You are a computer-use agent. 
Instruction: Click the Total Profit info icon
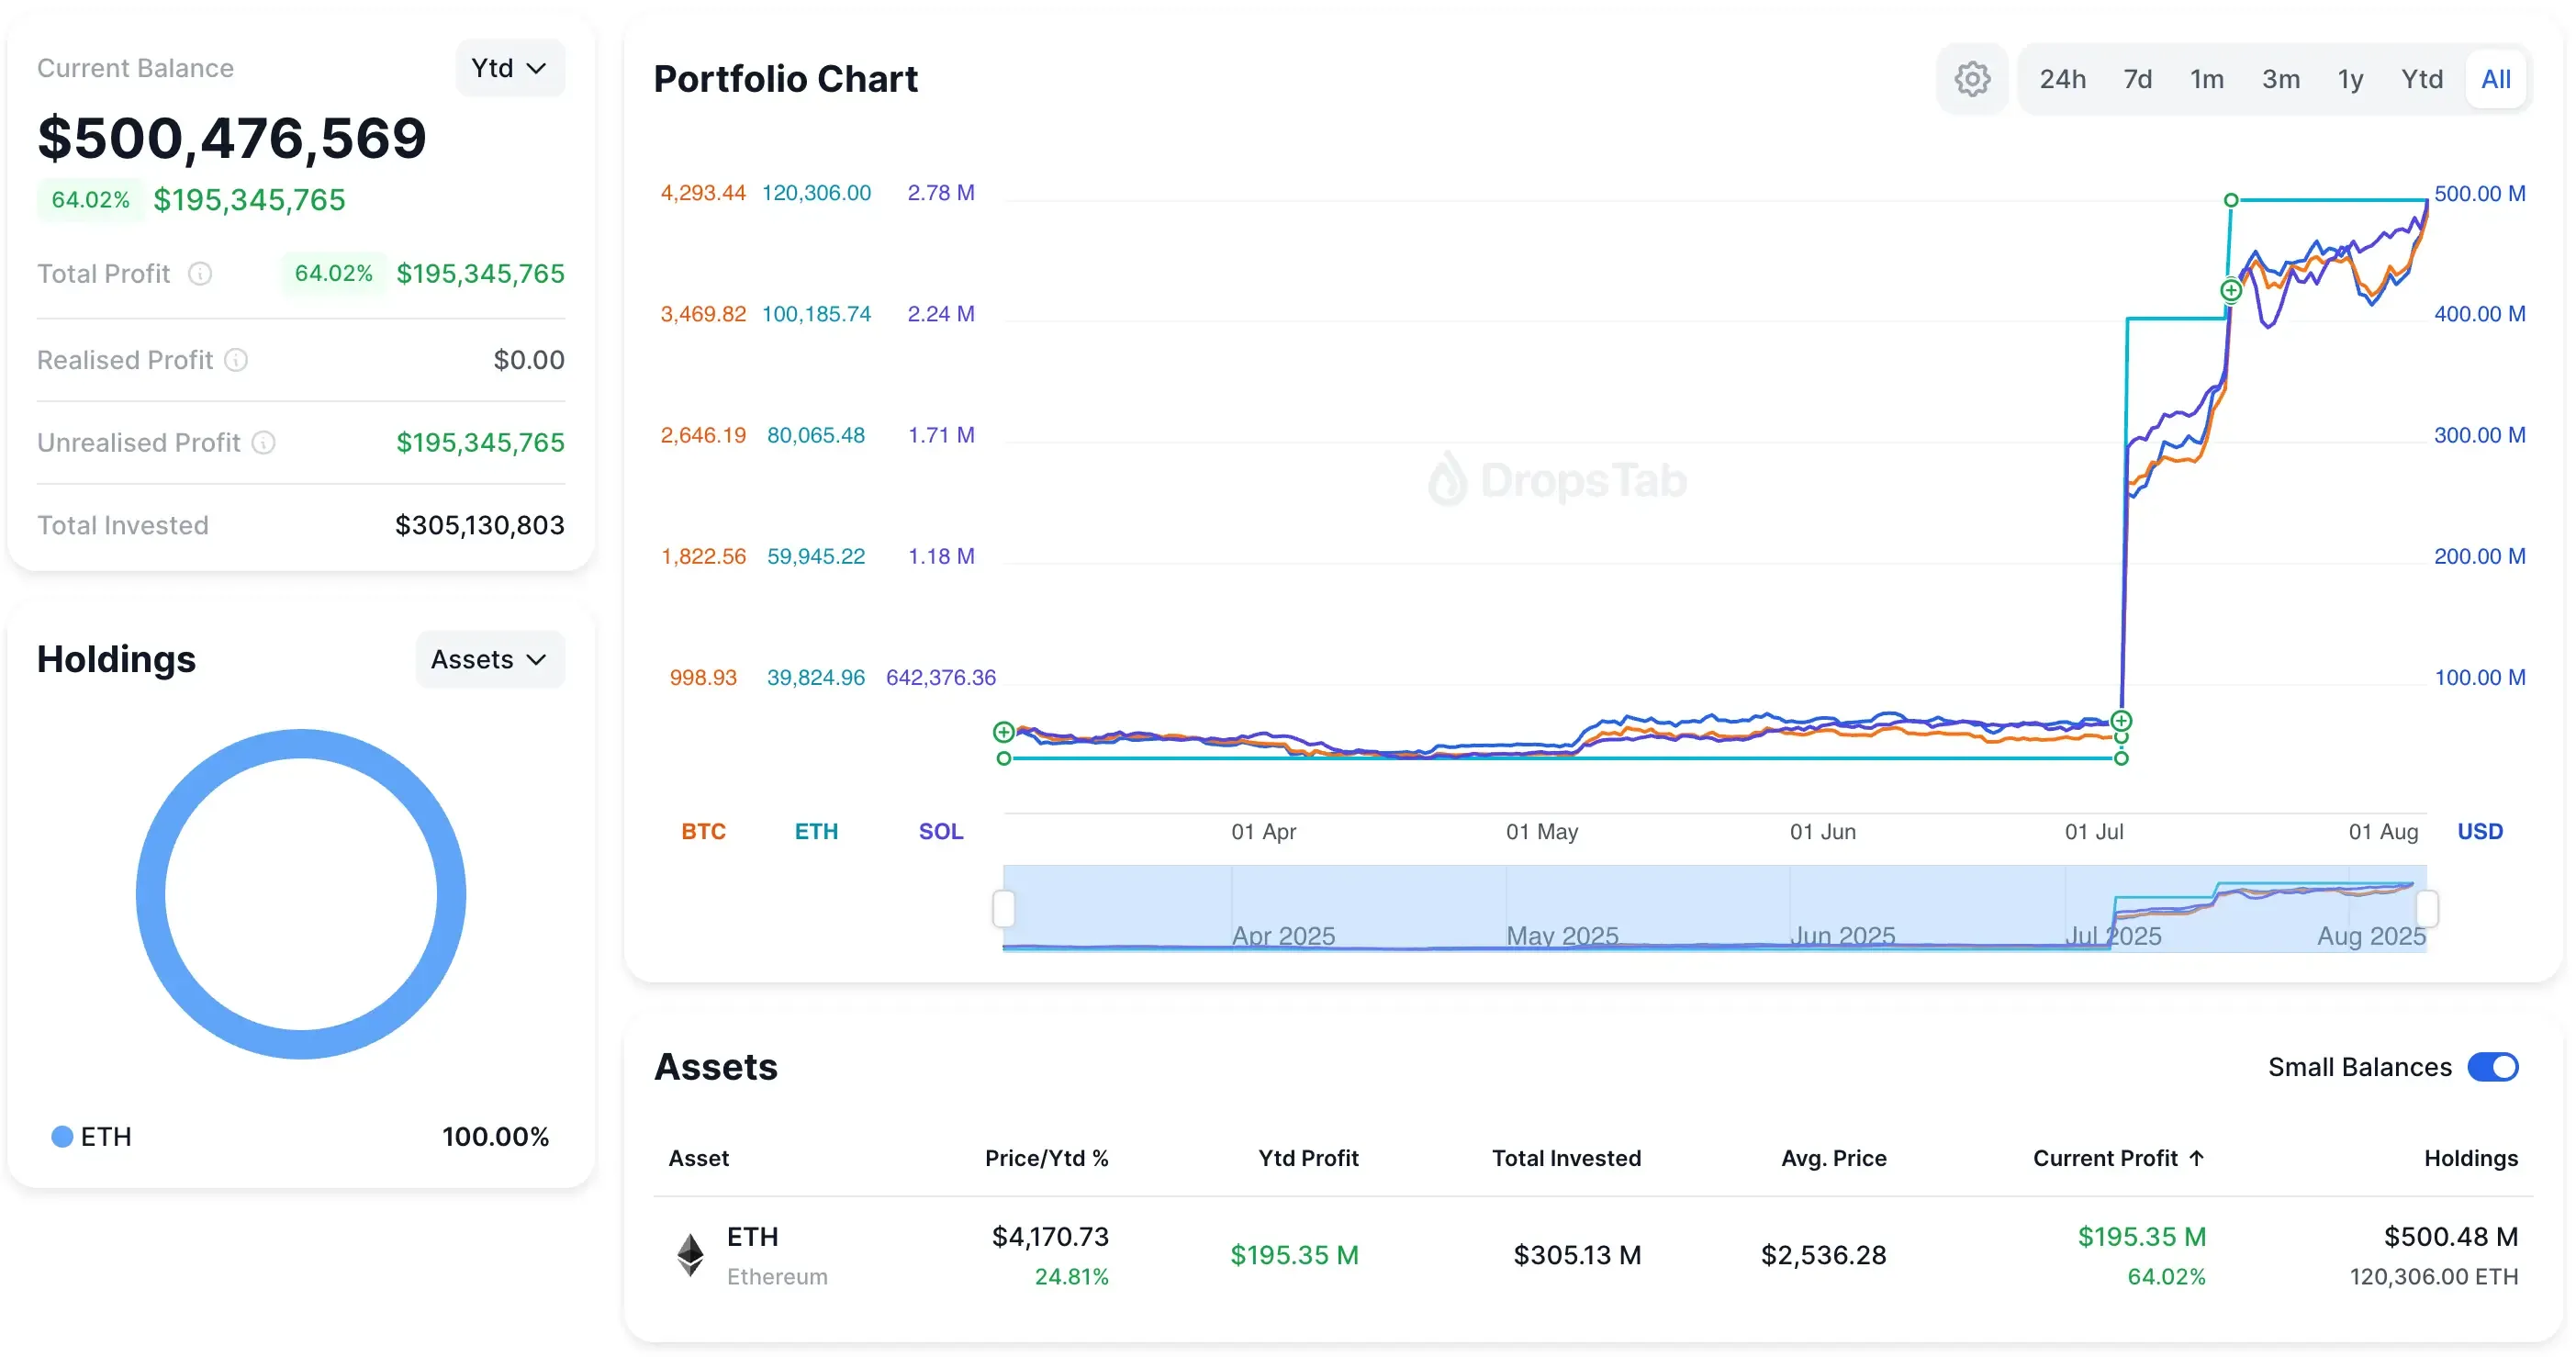(201, 273)
